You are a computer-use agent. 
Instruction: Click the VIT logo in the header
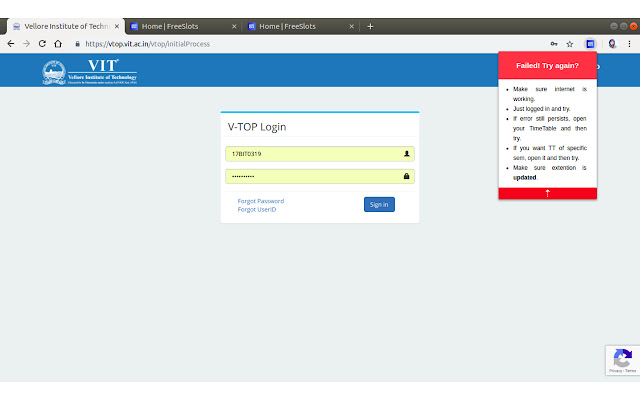[89, 72]
